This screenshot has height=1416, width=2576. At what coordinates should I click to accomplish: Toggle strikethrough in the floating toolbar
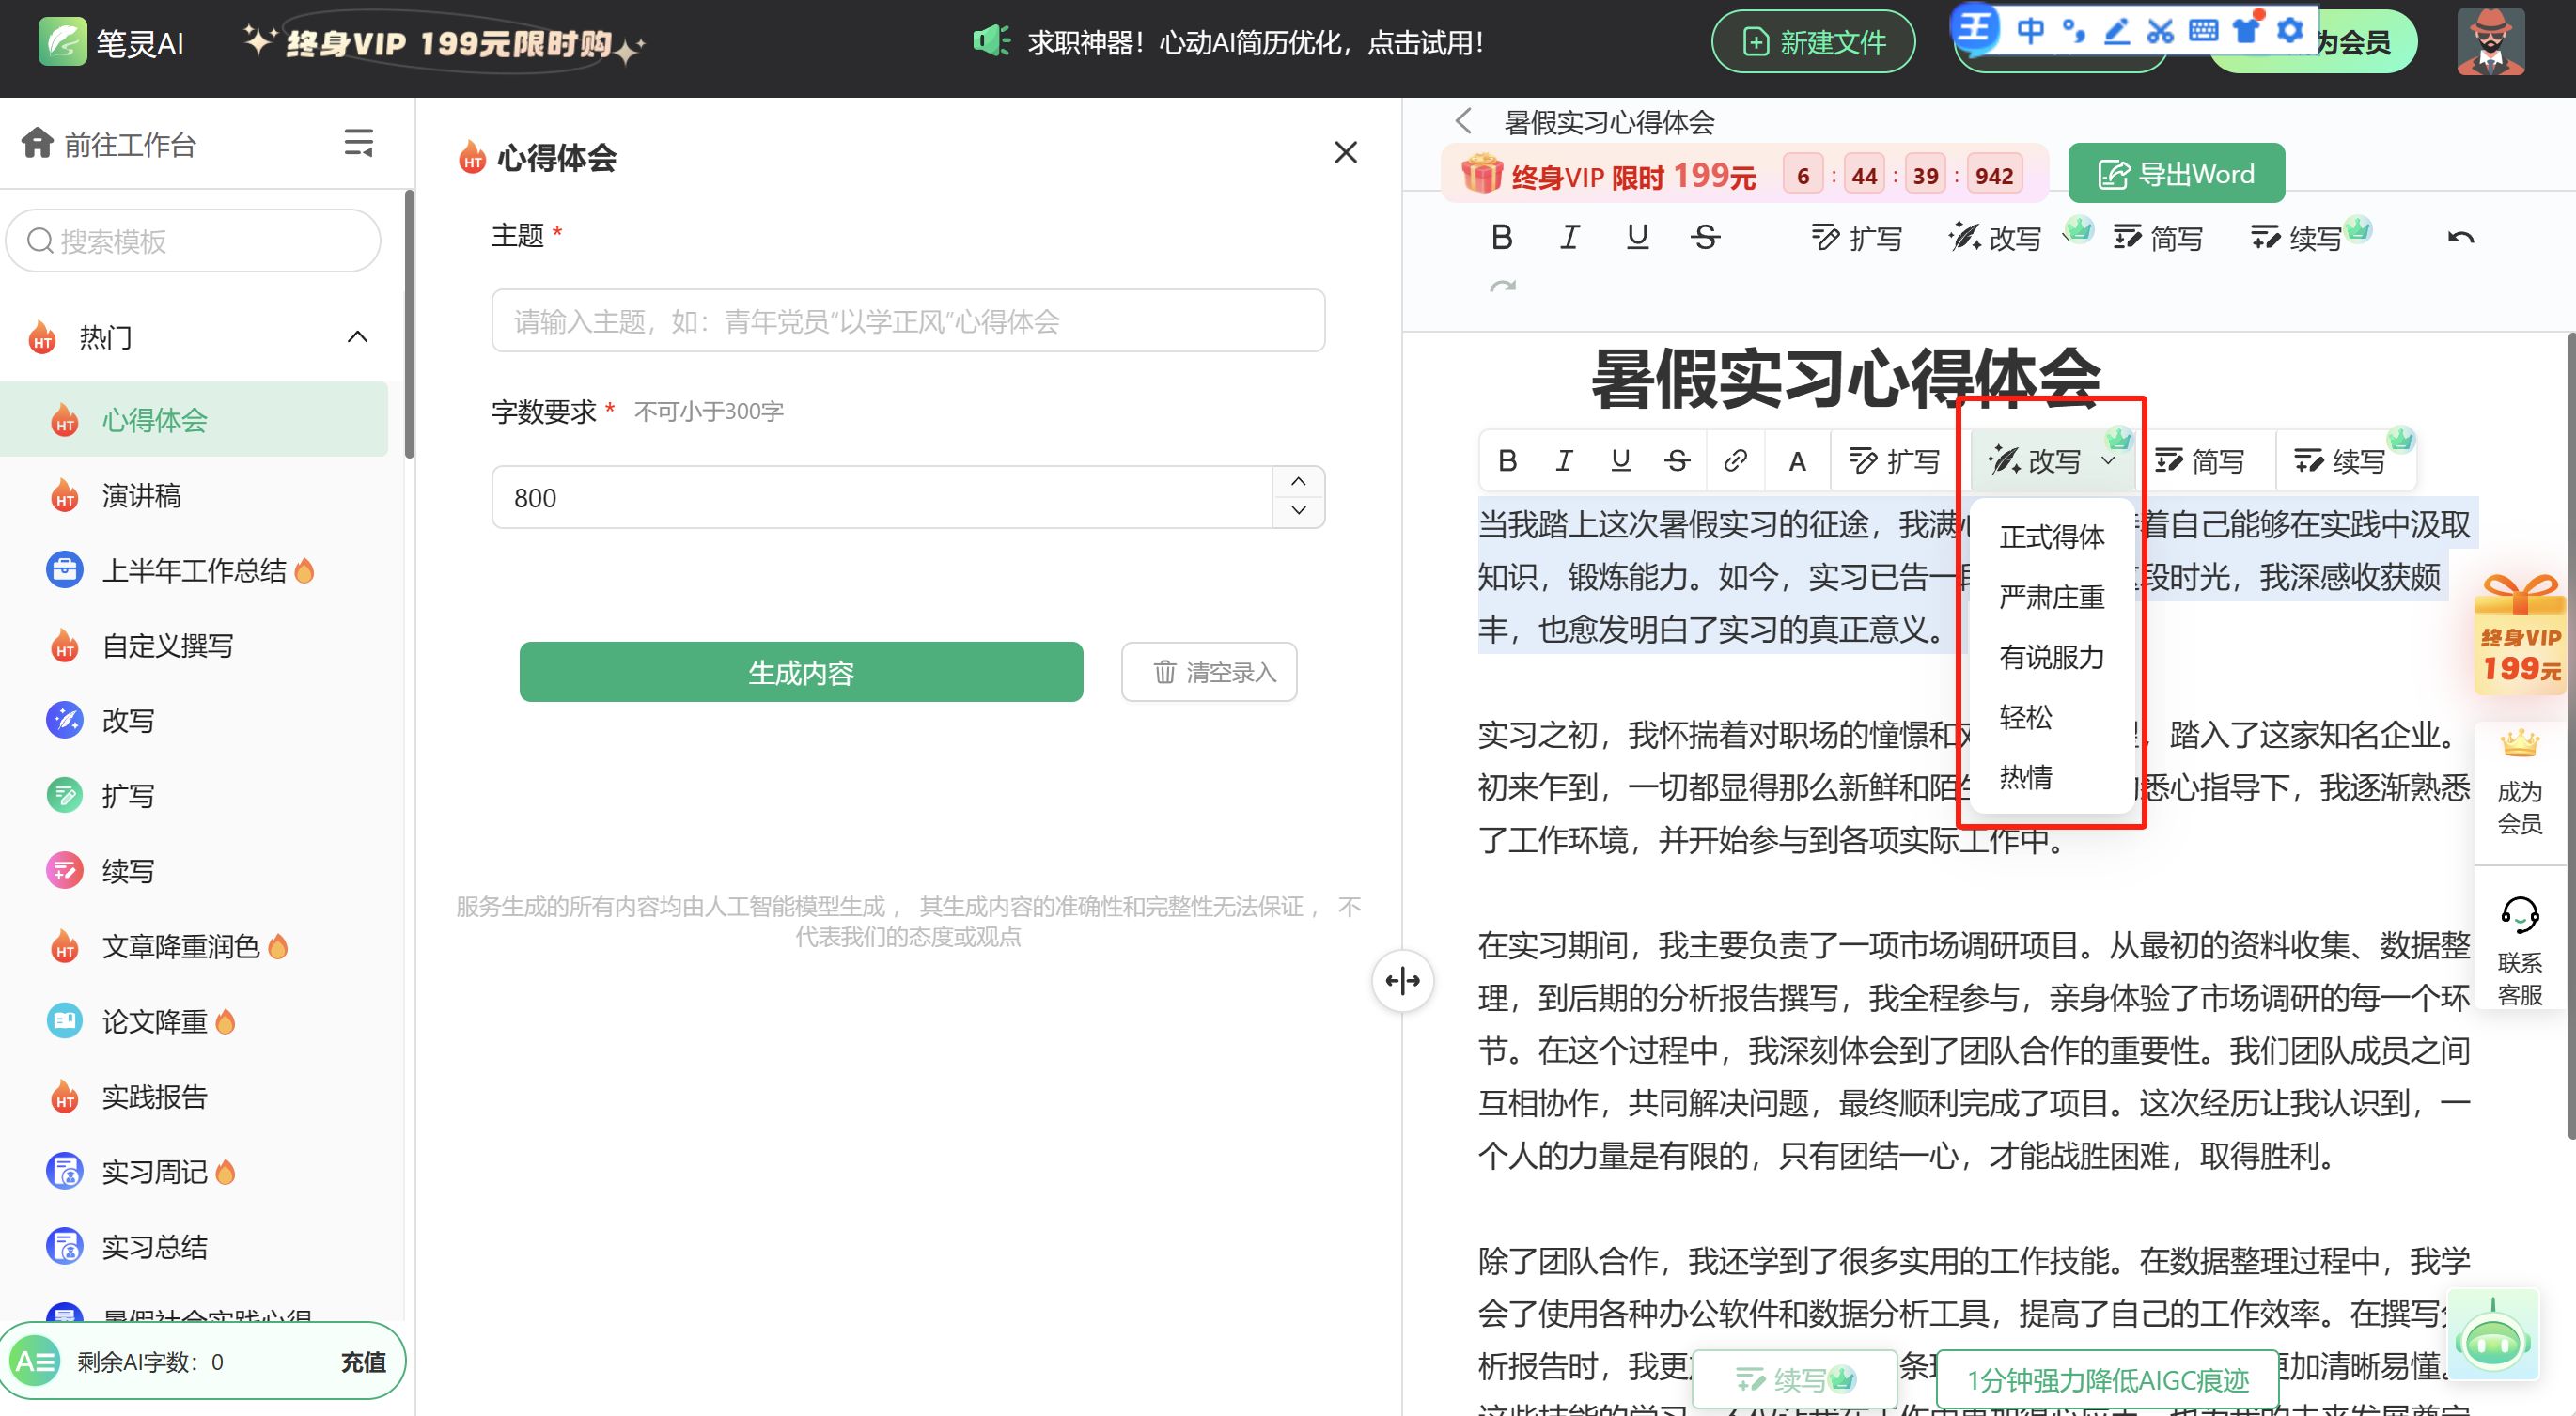click(x=1677, y=461)
